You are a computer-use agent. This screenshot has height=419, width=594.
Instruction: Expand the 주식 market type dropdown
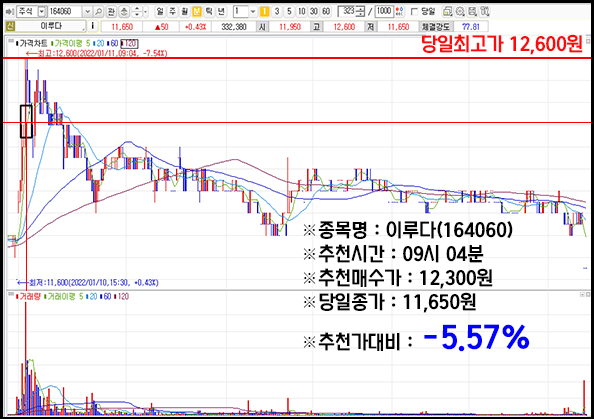[x=42, y=11]
